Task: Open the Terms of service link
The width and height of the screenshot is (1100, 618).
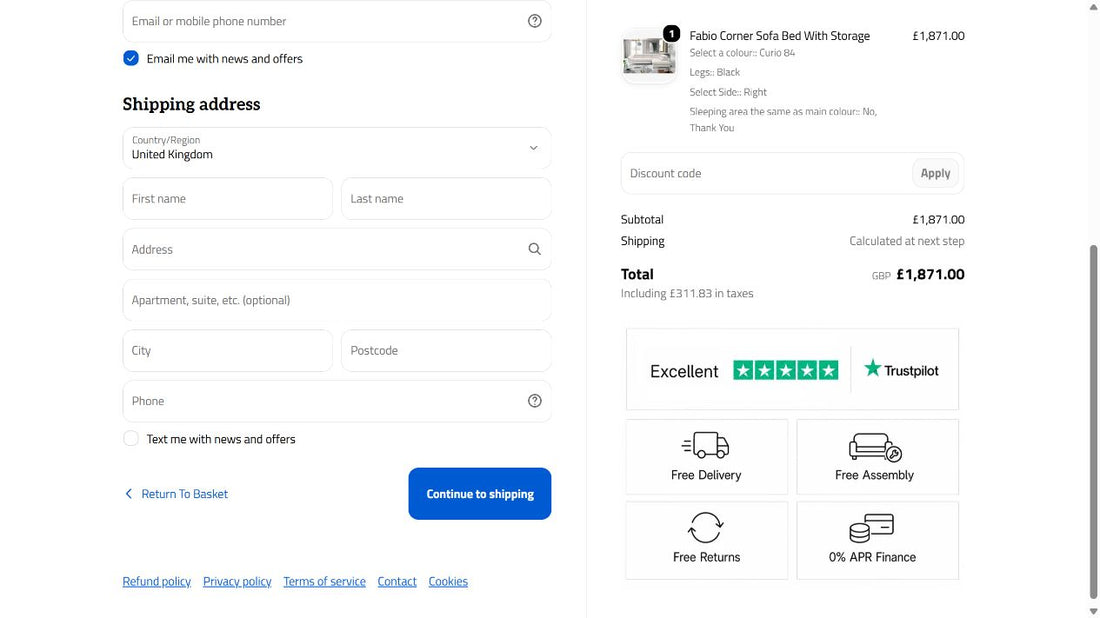Action: coord(324,582)
